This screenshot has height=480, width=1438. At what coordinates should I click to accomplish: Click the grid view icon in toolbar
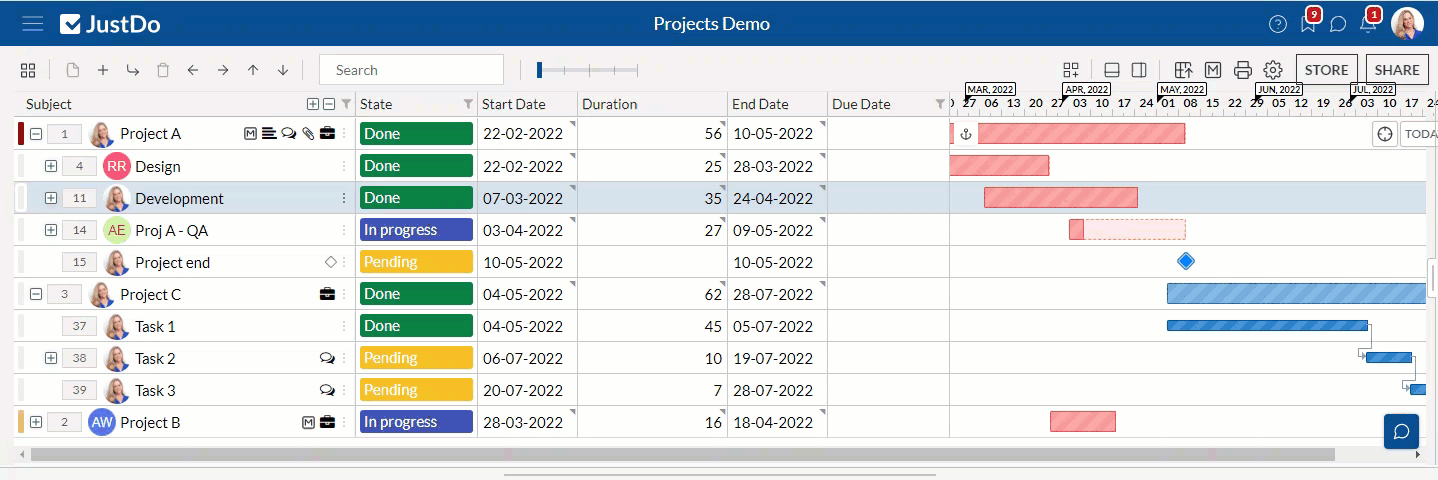[28, 70]
